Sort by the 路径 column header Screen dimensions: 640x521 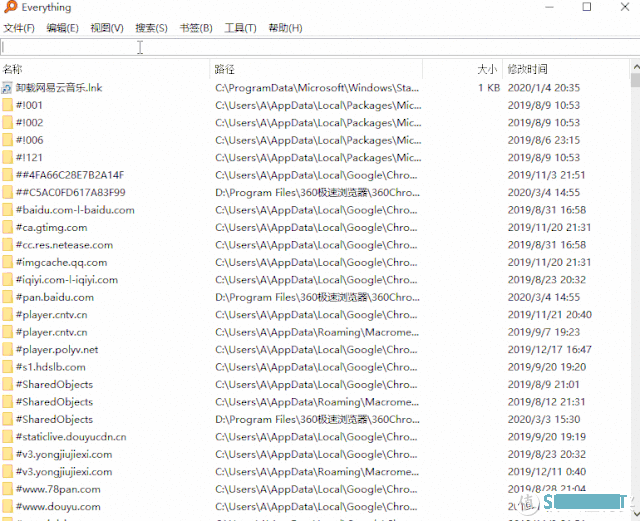click(x=316, y=69)
